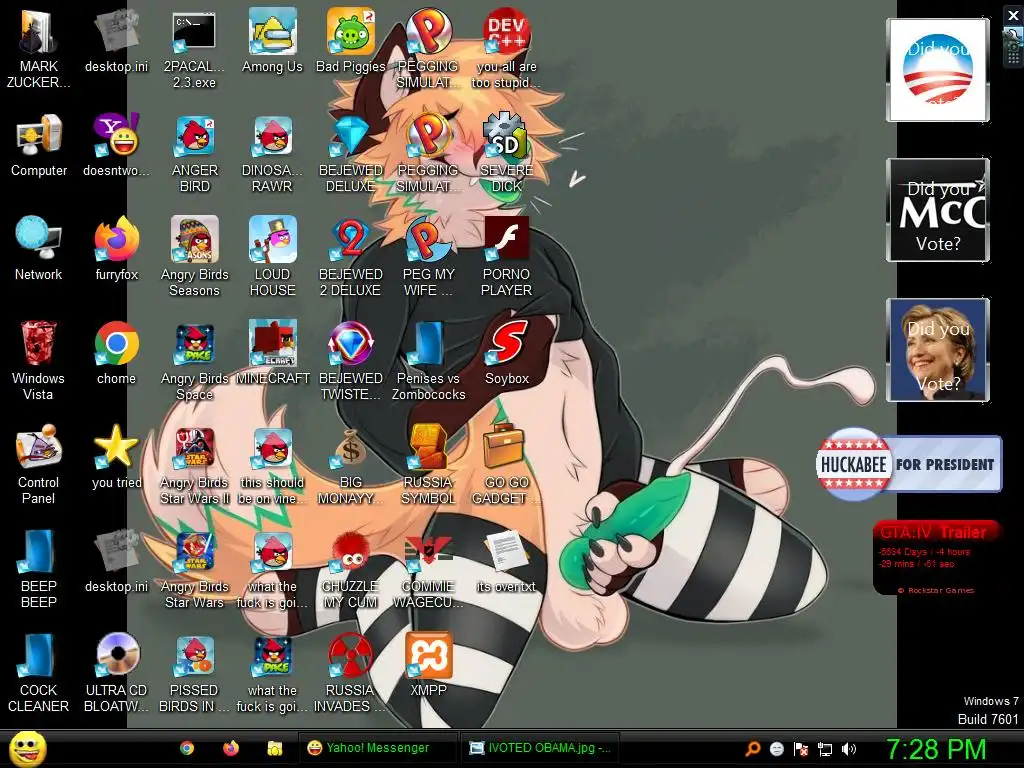Click the Hillary Clinton 'Did you Vote?' gadget

[938, 349]
